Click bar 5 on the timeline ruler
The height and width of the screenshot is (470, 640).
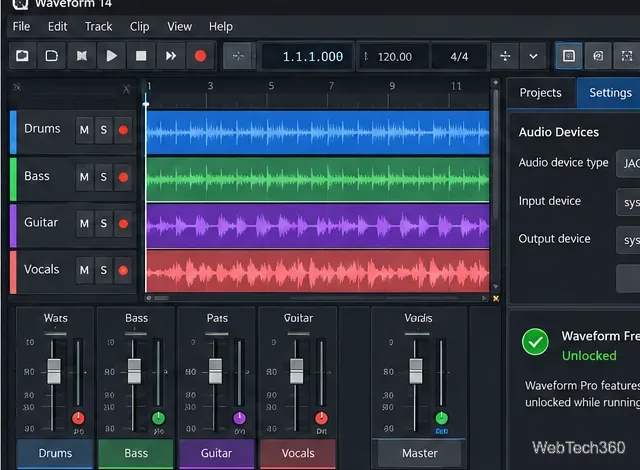pos(271,86)
